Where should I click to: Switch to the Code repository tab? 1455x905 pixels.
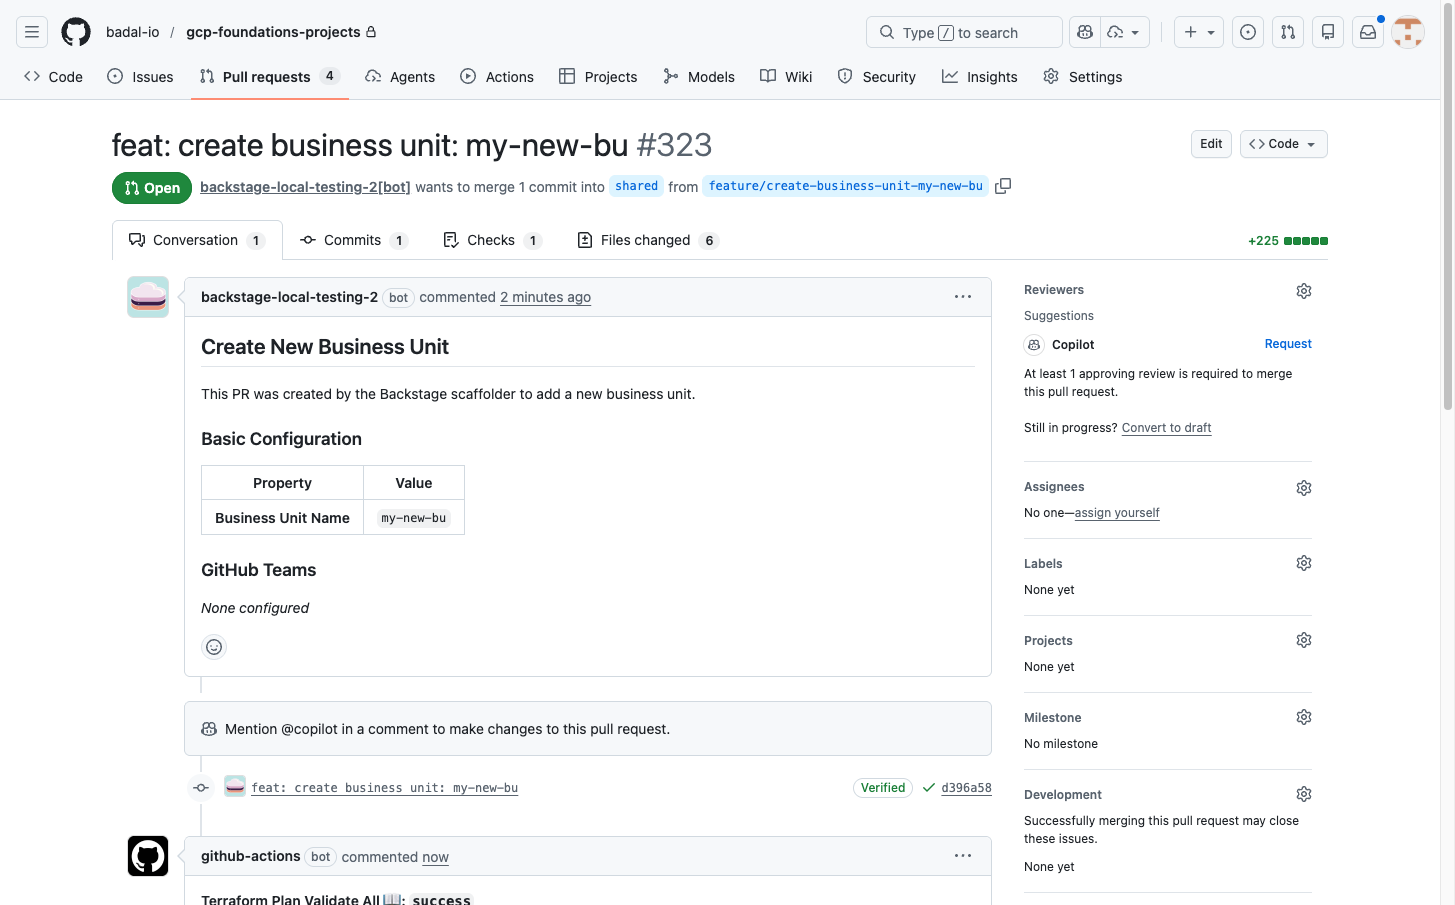click(53, 77)
